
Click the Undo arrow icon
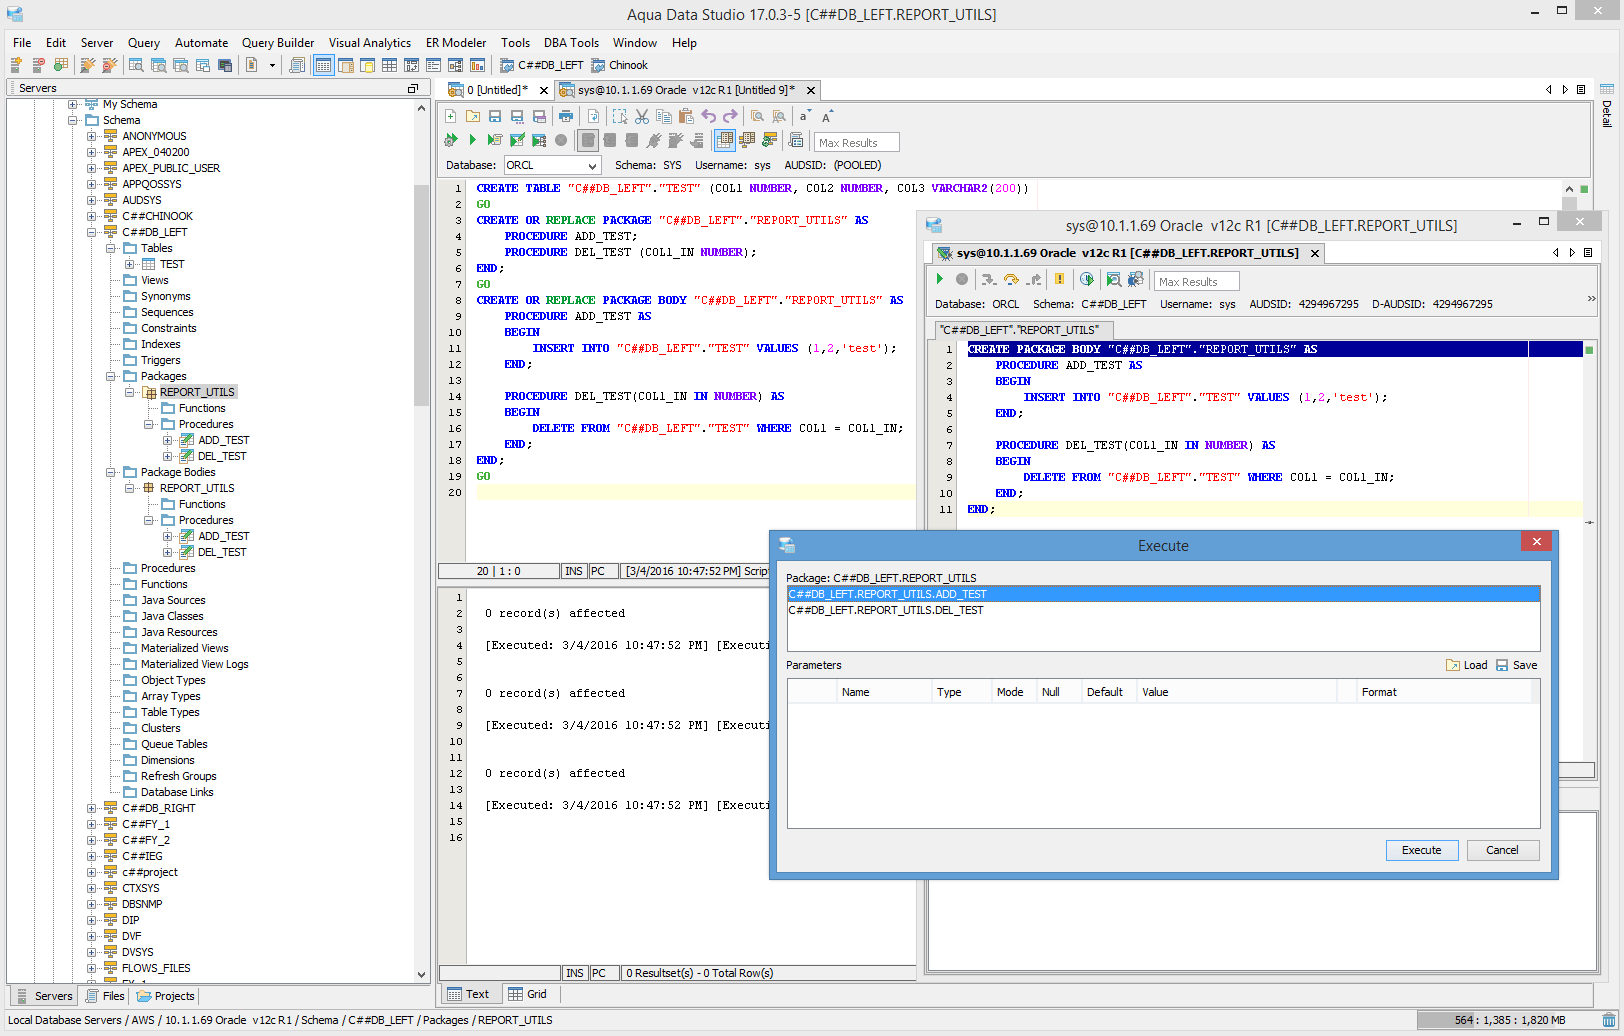point(708,117)
